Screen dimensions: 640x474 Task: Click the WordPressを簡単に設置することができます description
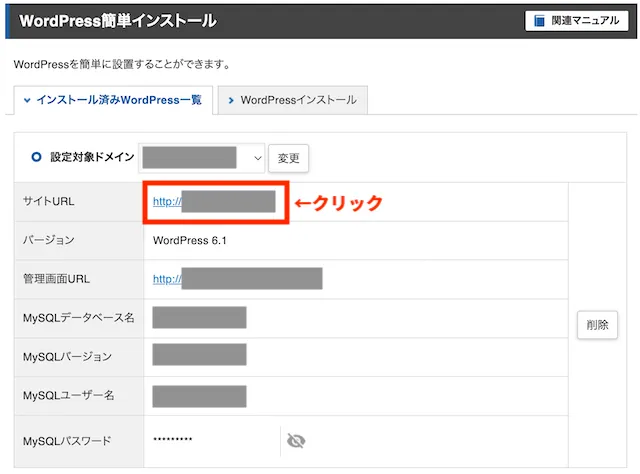[x=122, y=65]
